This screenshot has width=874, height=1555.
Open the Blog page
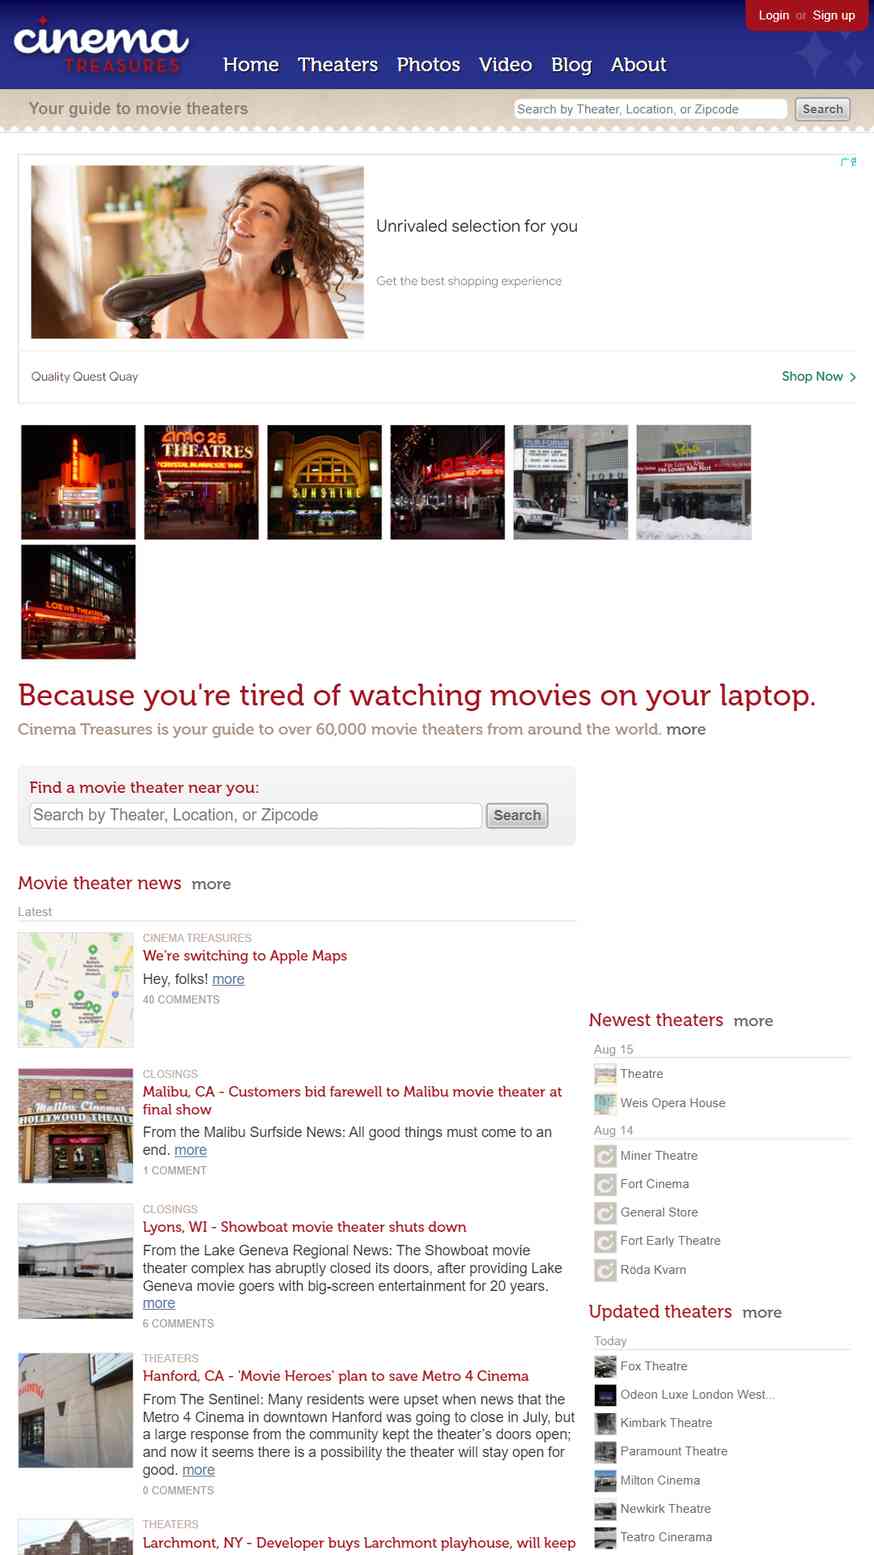[571, 65]
